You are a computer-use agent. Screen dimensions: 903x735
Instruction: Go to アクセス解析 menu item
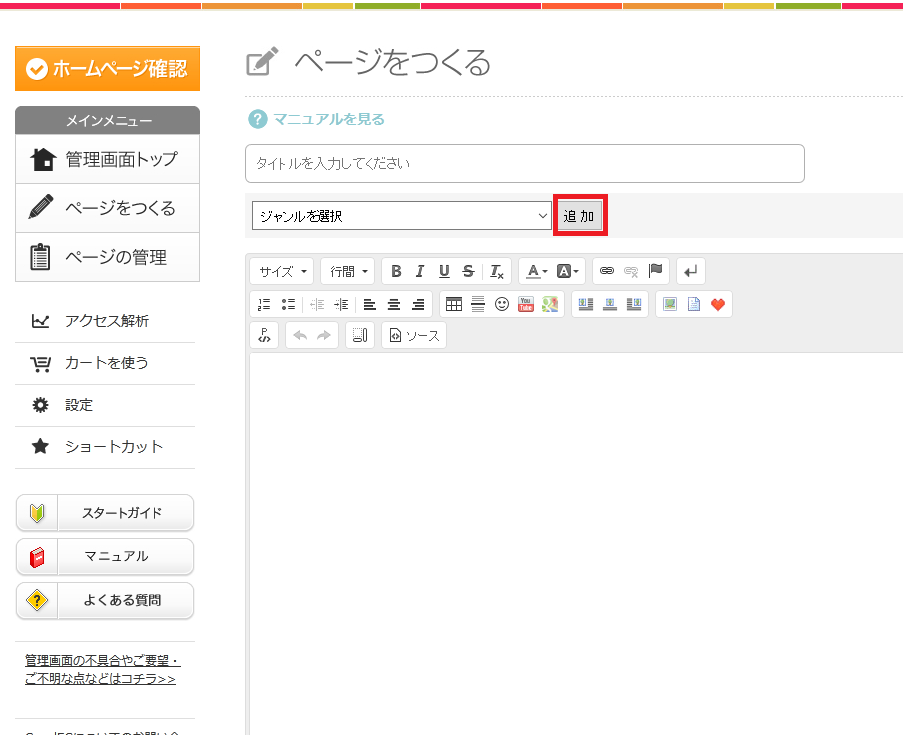[106, 321]
